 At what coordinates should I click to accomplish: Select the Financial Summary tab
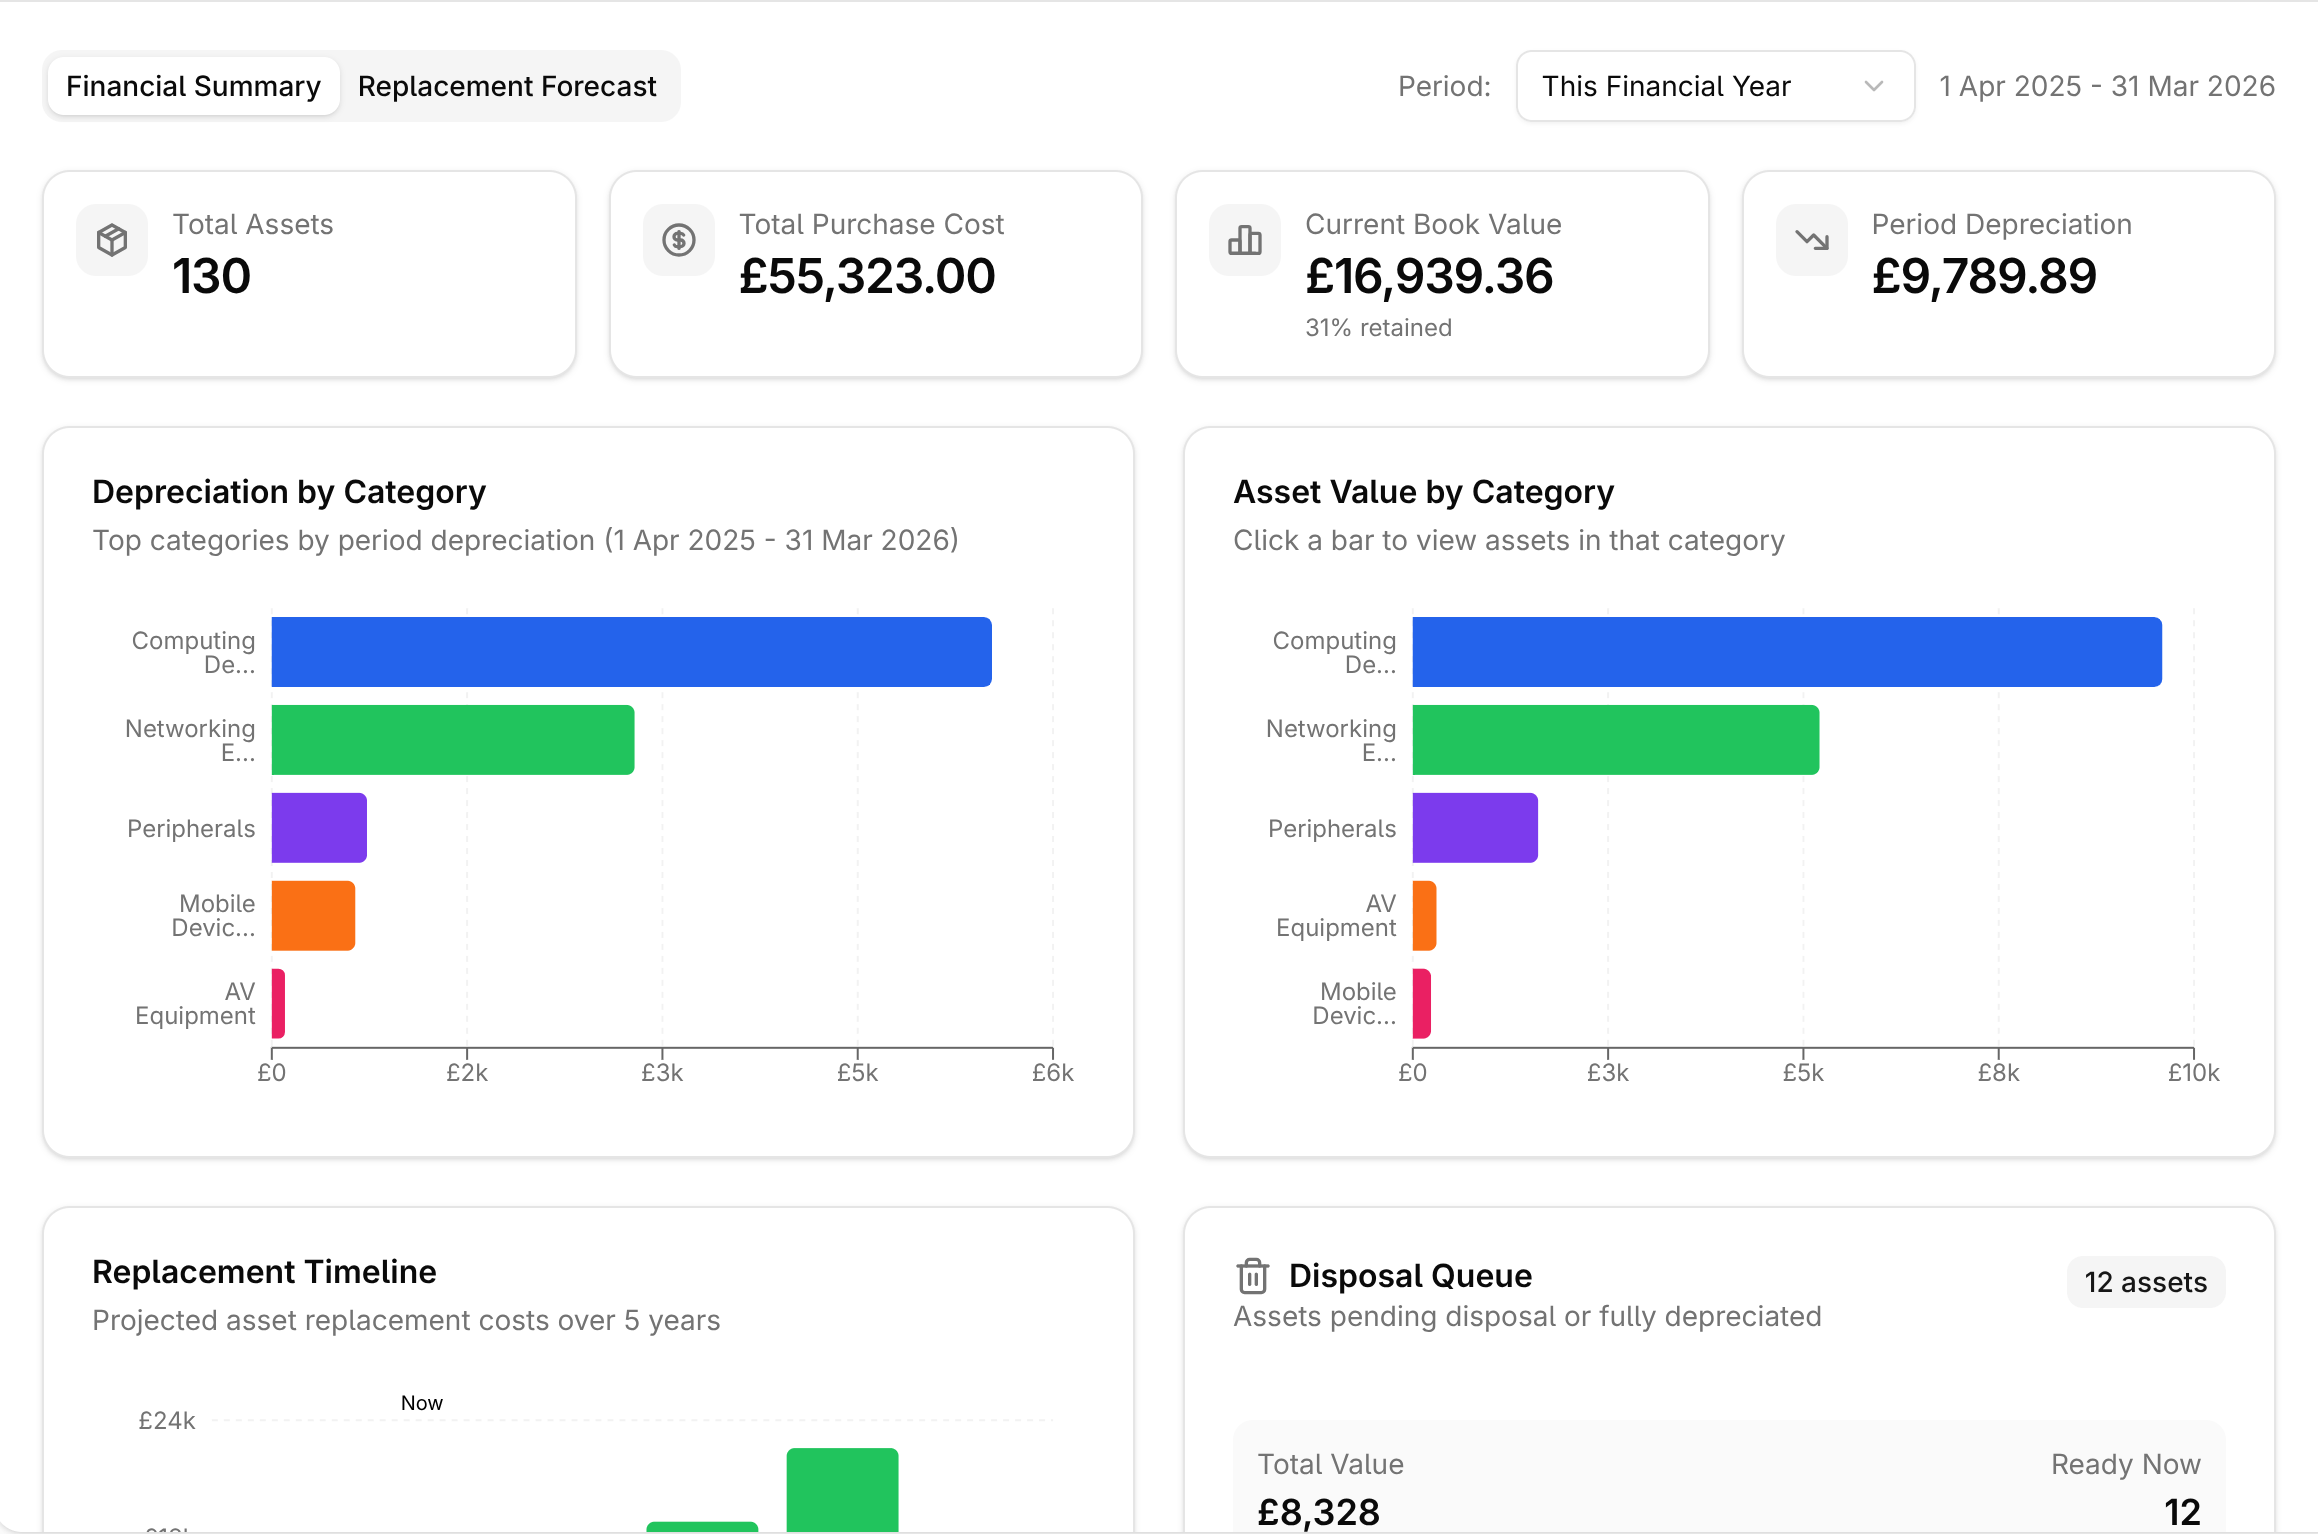pyautogui.click(x=193, y=86)
